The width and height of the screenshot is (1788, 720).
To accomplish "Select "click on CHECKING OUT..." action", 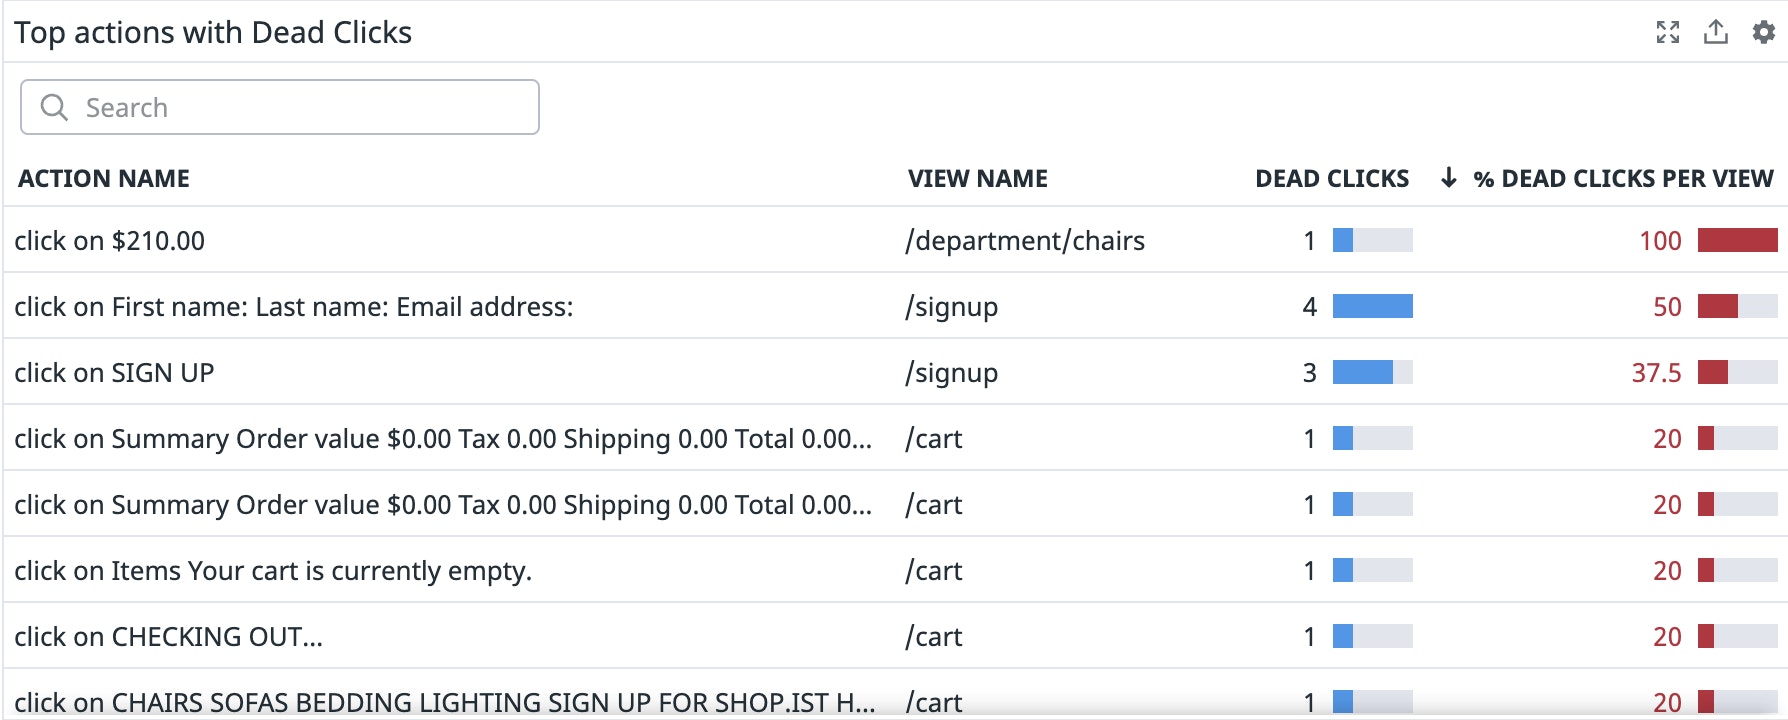I will pos(168,636).
